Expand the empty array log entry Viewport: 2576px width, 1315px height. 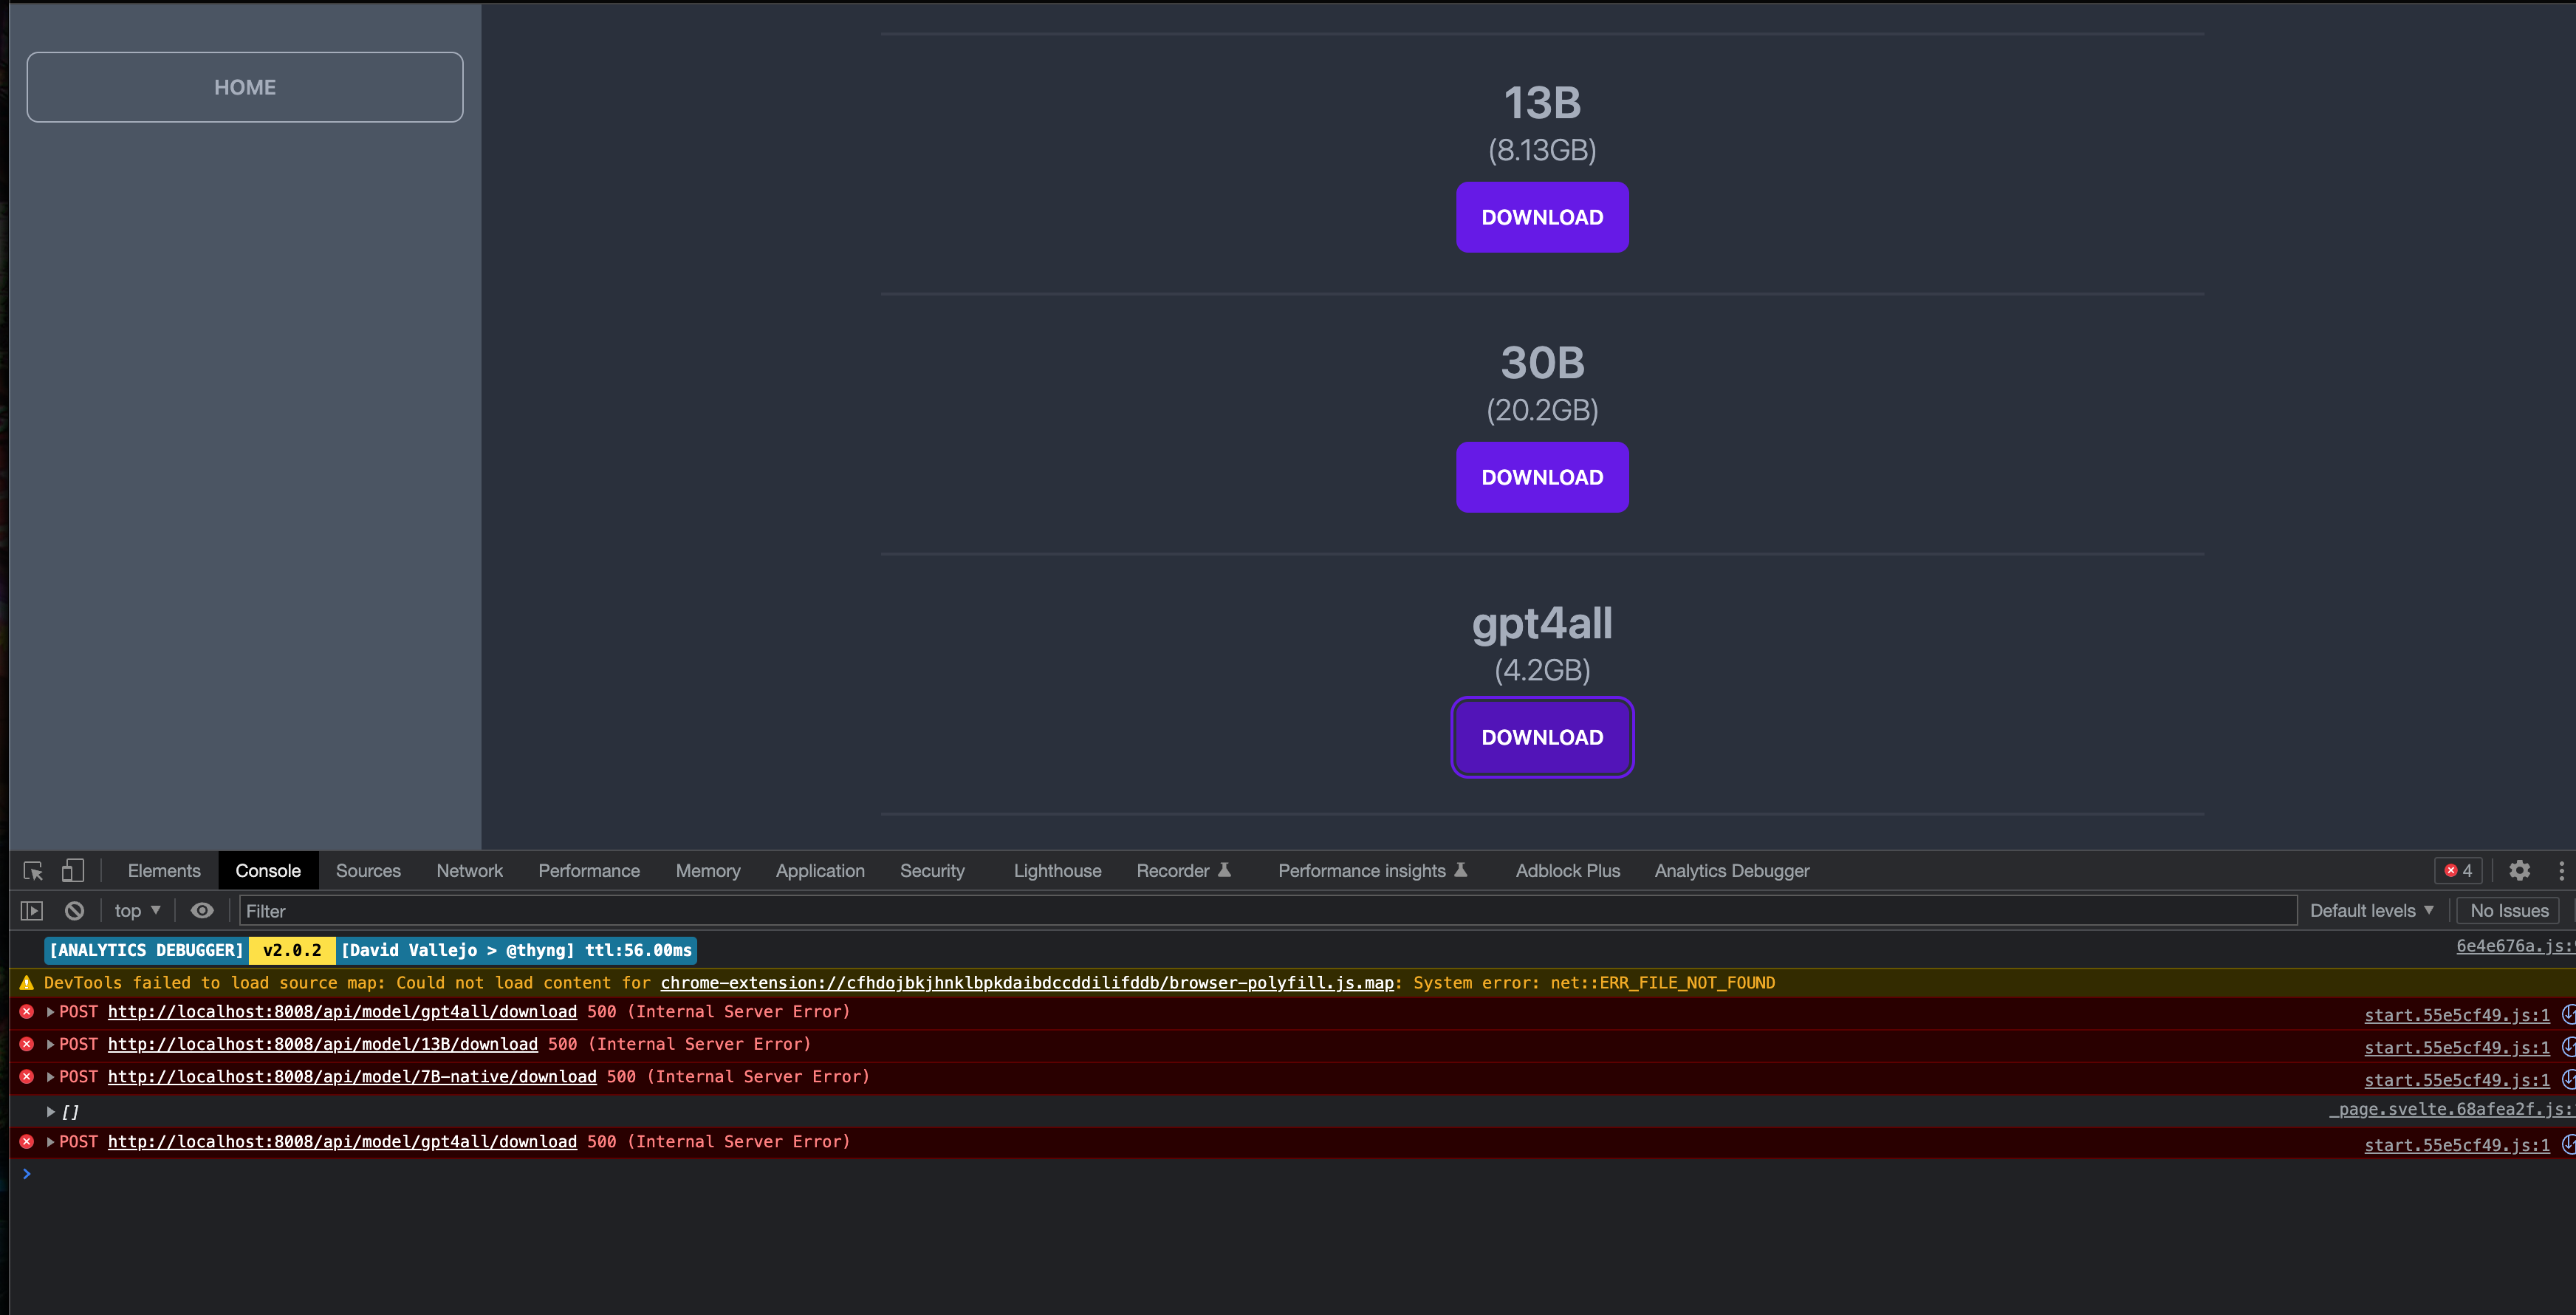tap(51, 1111)
